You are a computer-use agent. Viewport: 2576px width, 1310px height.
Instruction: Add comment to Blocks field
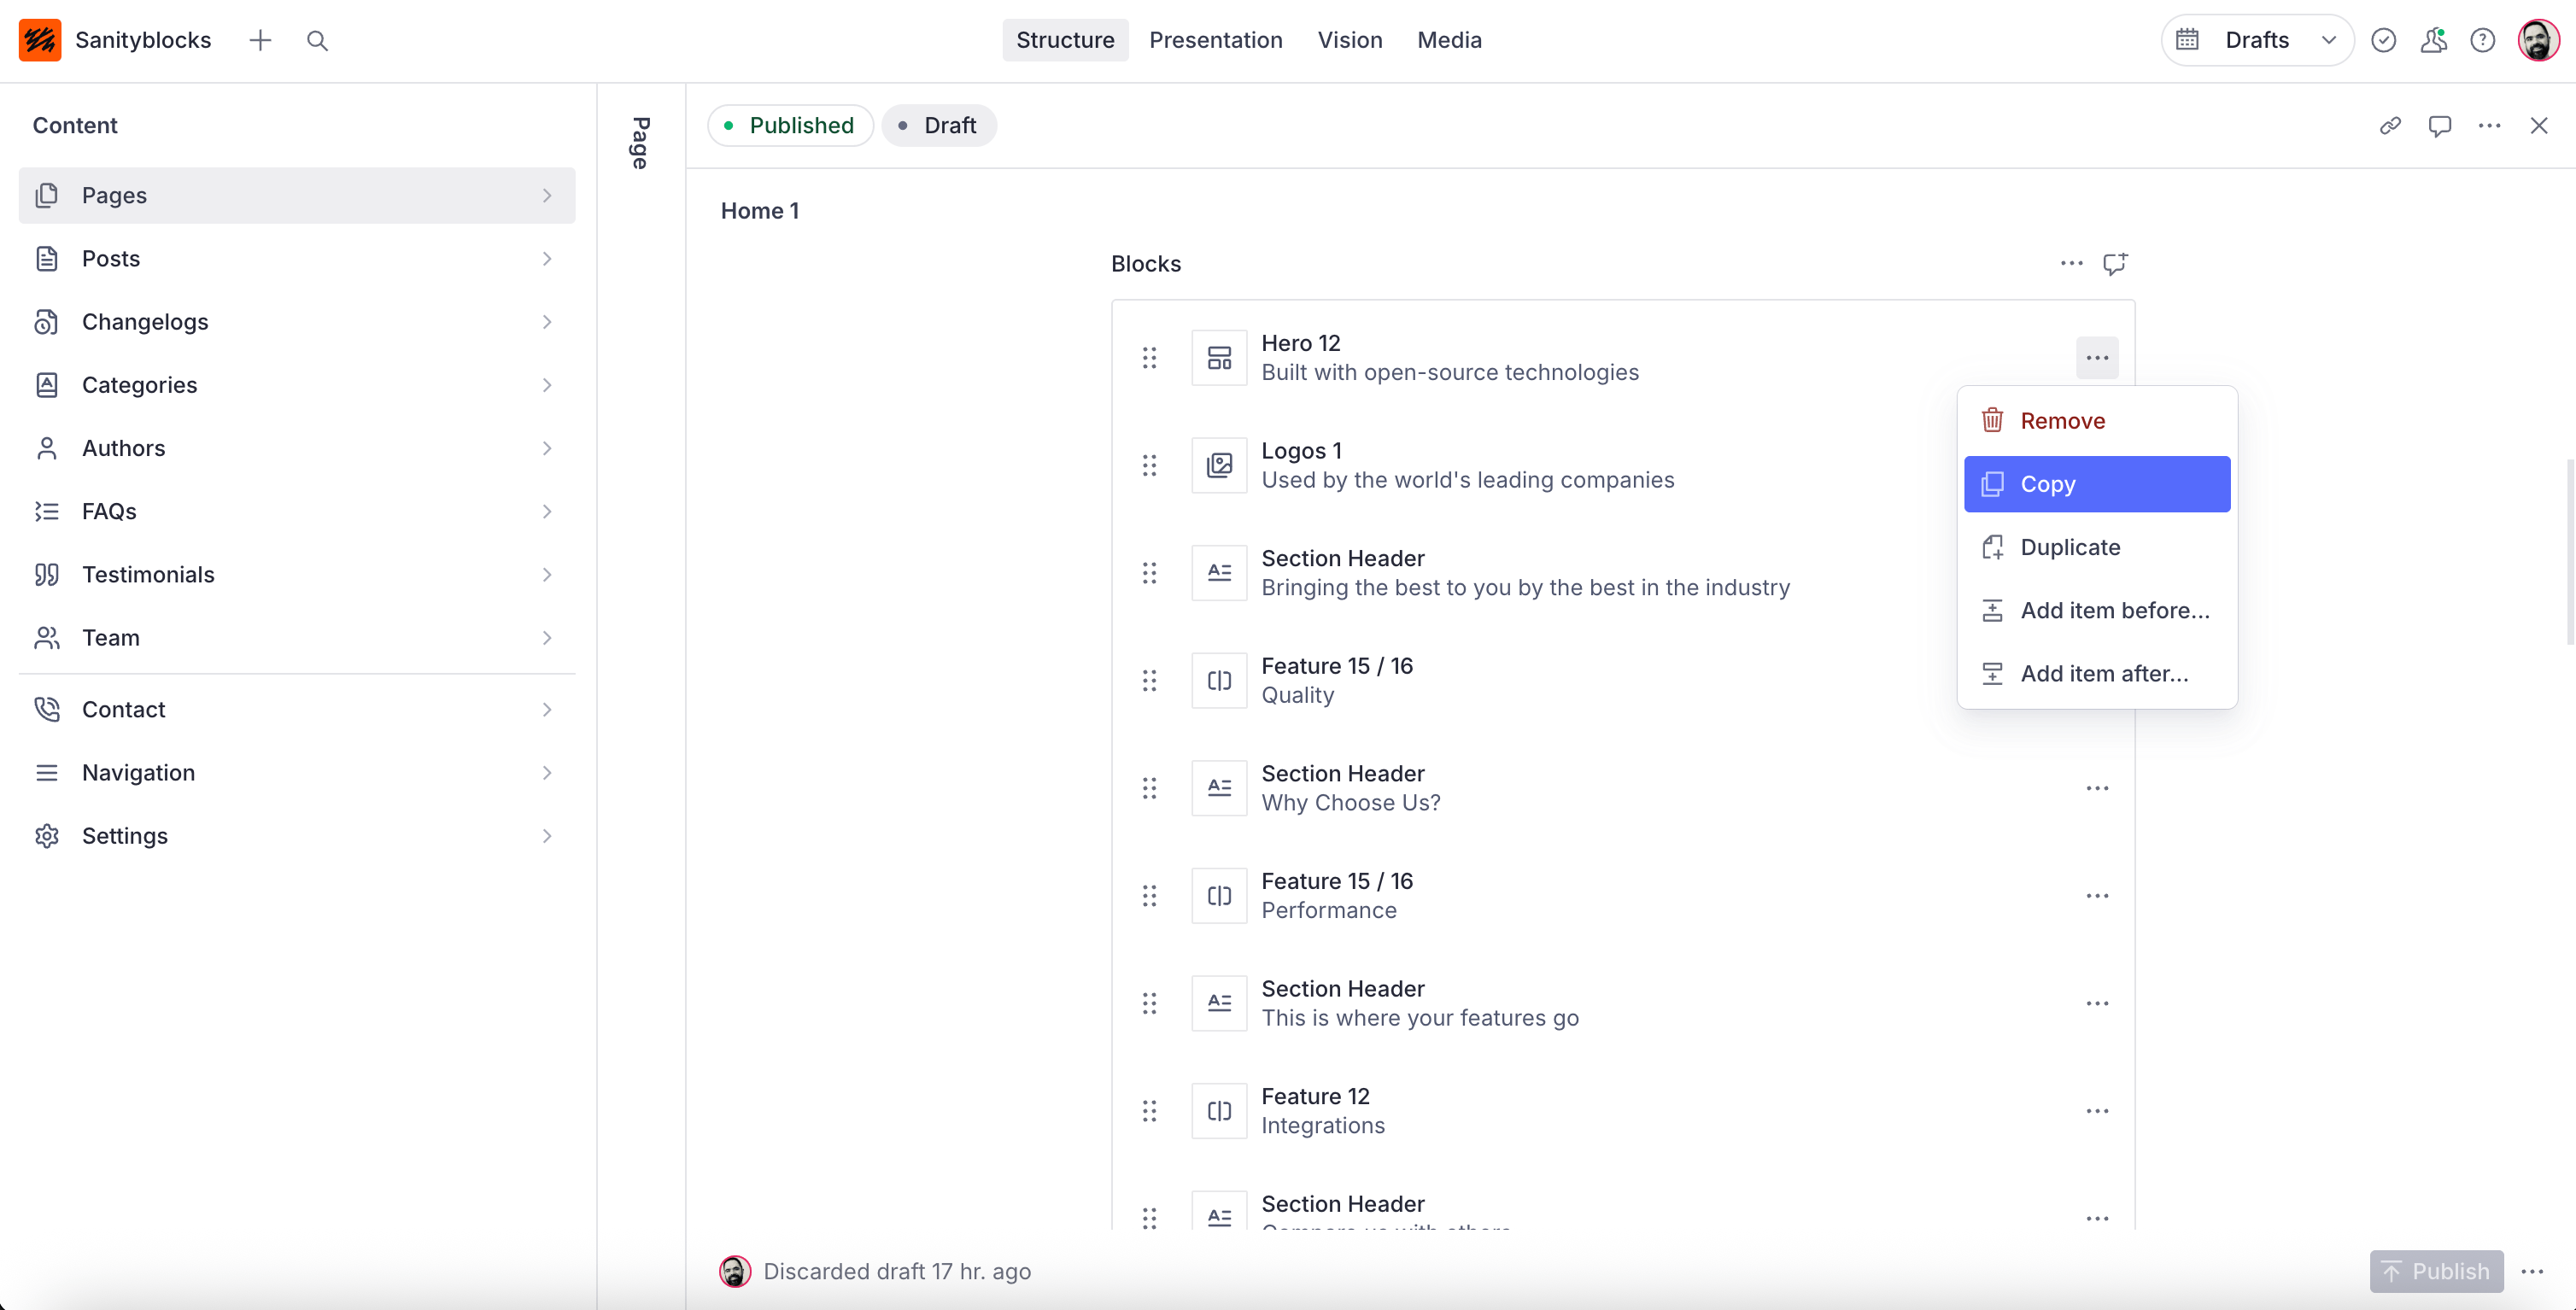pos(2114,264)
